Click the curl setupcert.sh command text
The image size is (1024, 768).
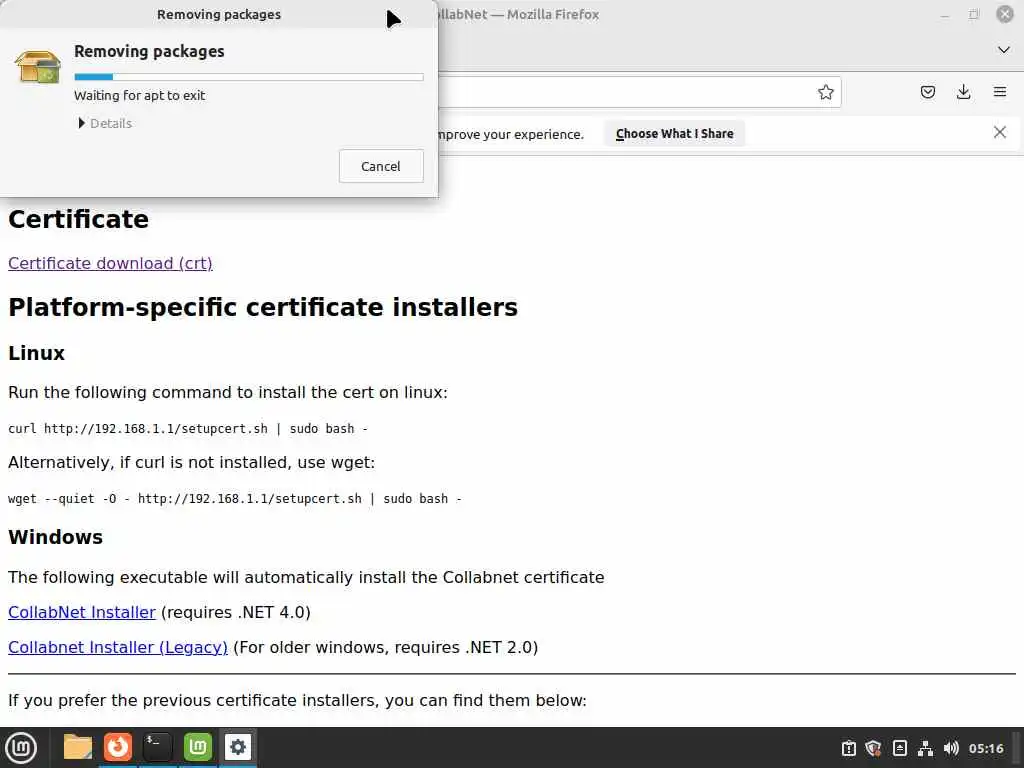(x=188, y=428)
